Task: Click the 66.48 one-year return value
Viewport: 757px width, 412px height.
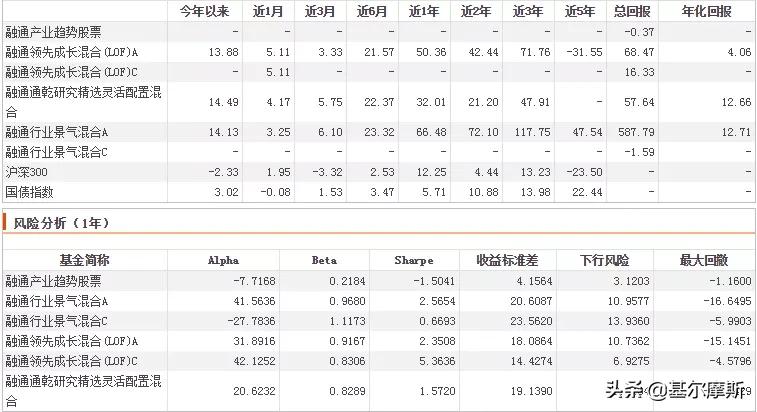Action: (431, 132)
